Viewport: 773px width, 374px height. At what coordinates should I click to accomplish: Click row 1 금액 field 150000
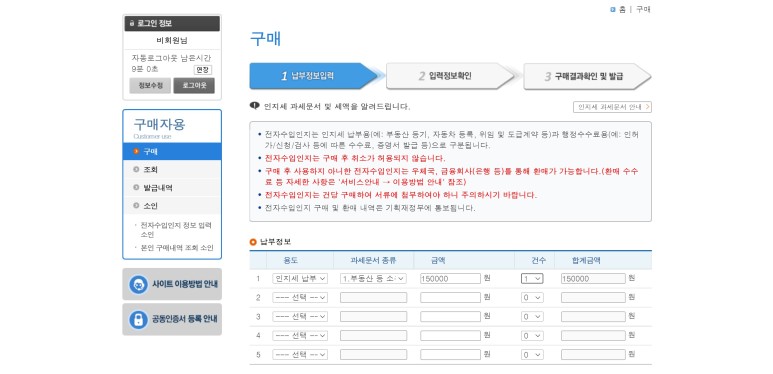click(x=450, y=278)
